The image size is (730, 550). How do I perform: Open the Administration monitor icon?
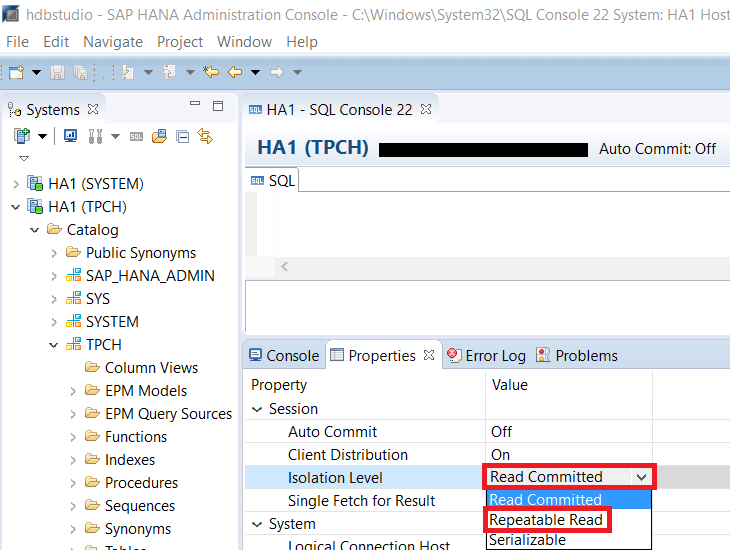(70, 136)
